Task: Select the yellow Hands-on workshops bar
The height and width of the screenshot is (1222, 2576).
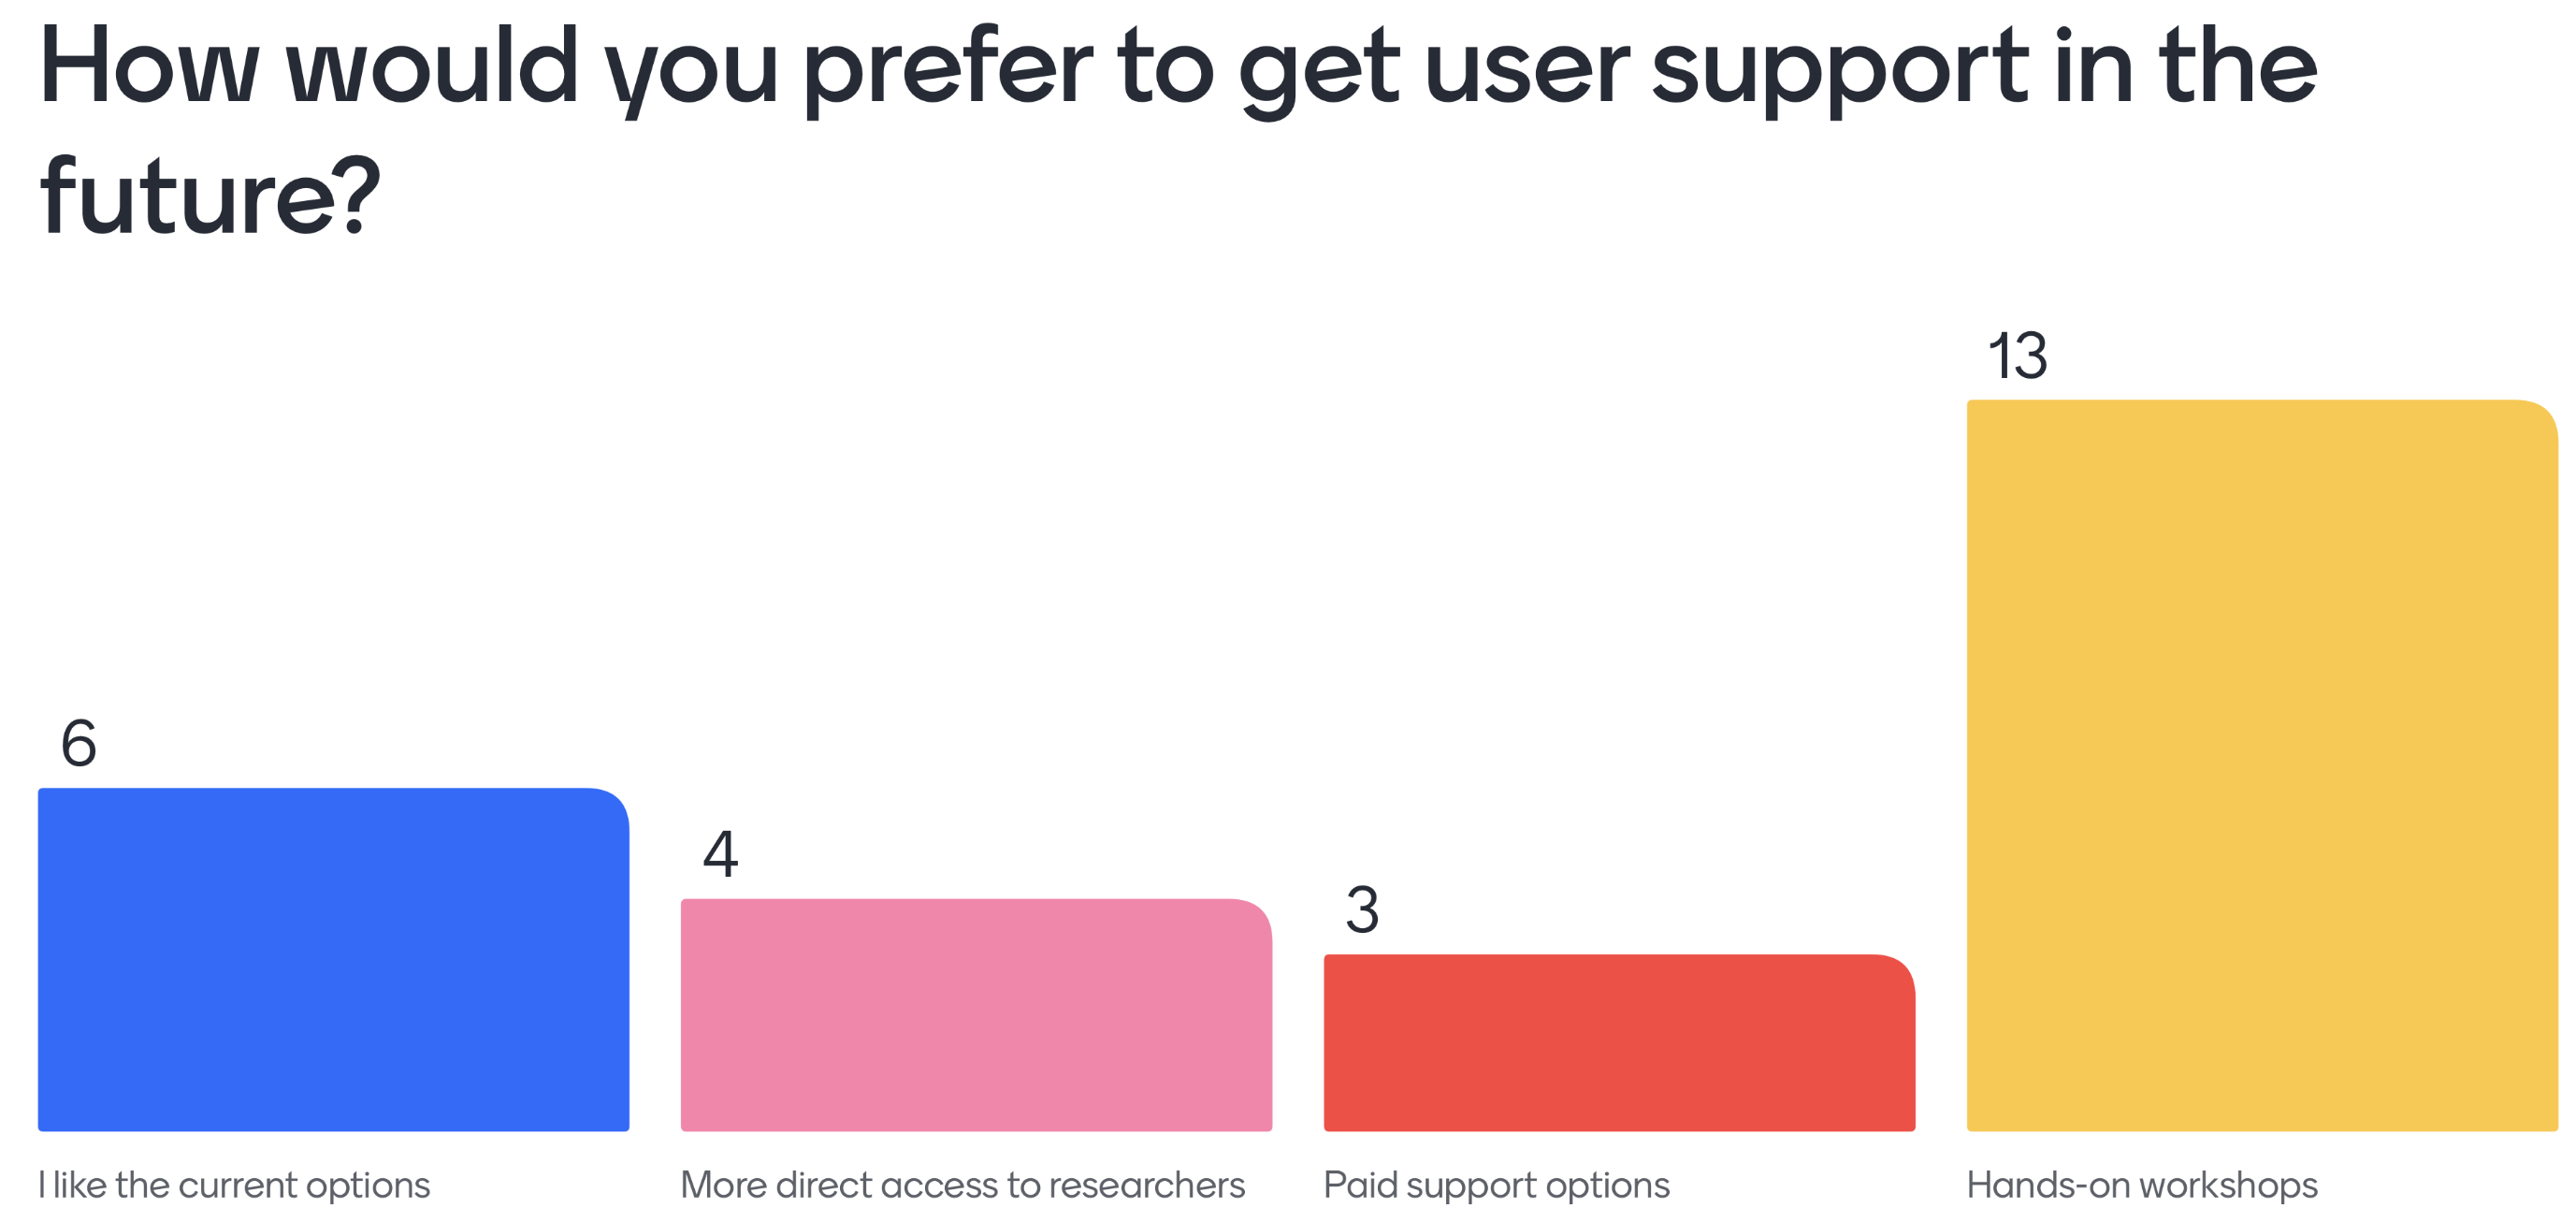Action: coord(2262,765)
